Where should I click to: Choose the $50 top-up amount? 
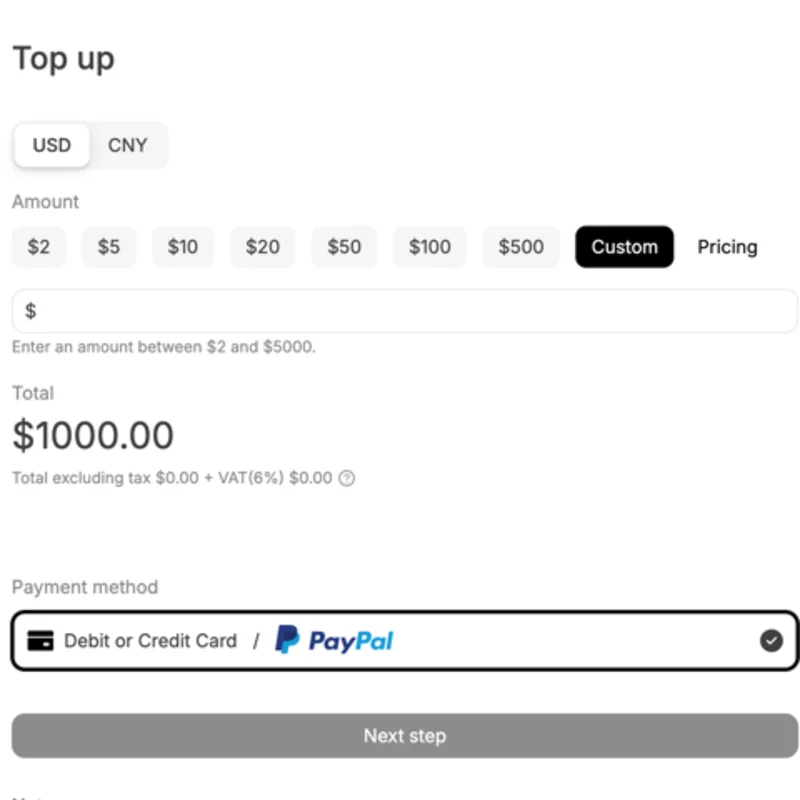pos(344,247)
